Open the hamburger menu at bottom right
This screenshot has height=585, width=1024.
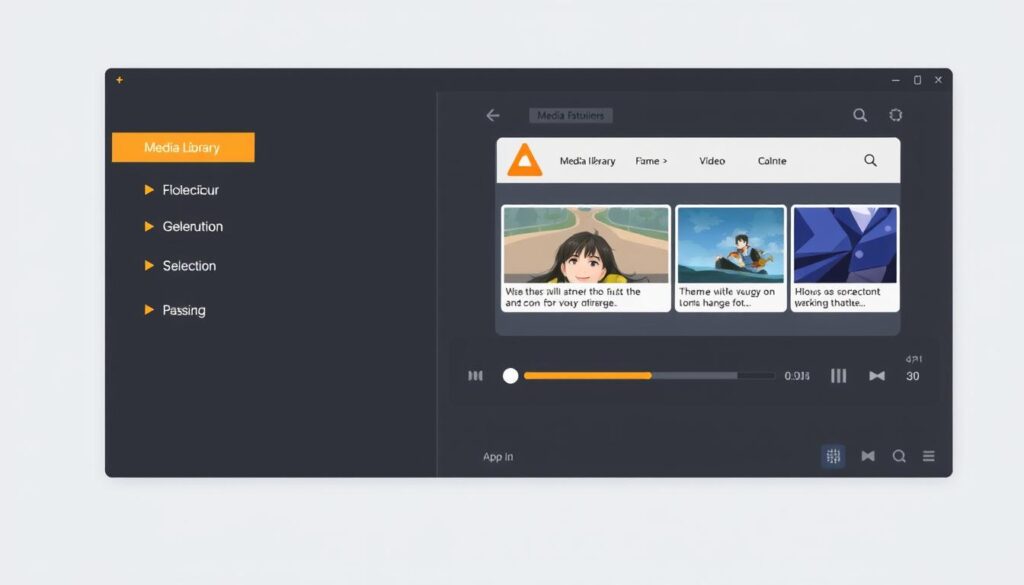coord(929,456)
